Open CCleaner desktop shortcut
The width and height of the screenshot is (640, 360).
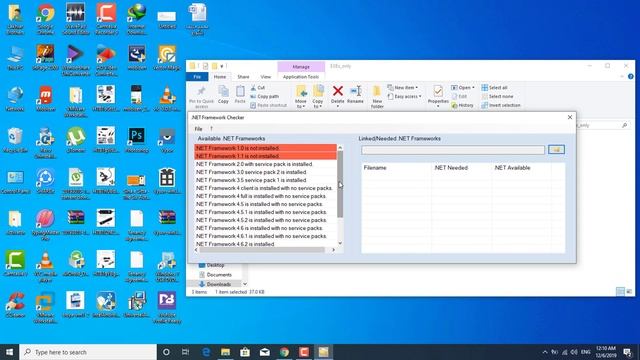coord(15,305)
